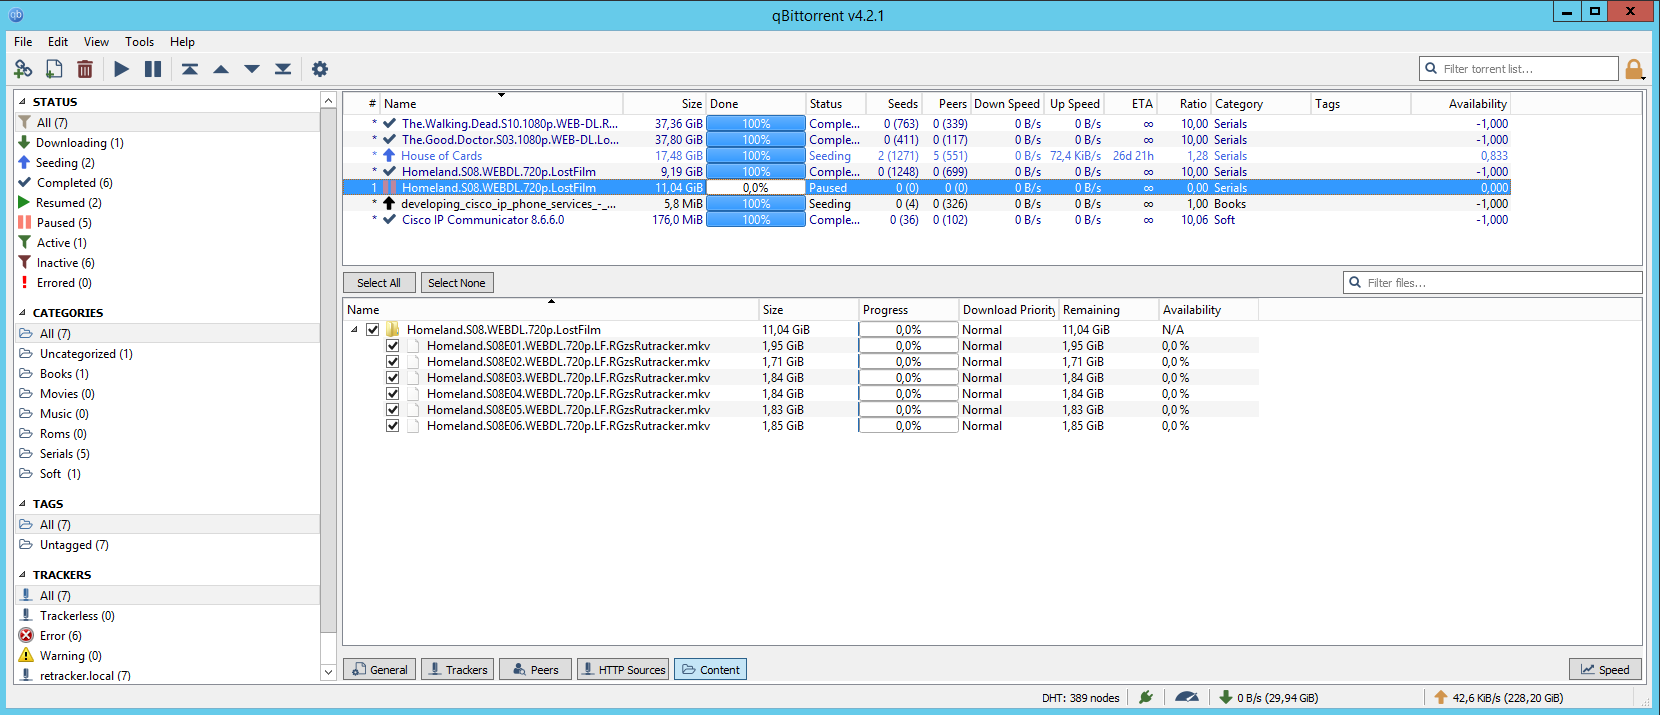
Task: Open the Help menu
Action: [182, 42]
